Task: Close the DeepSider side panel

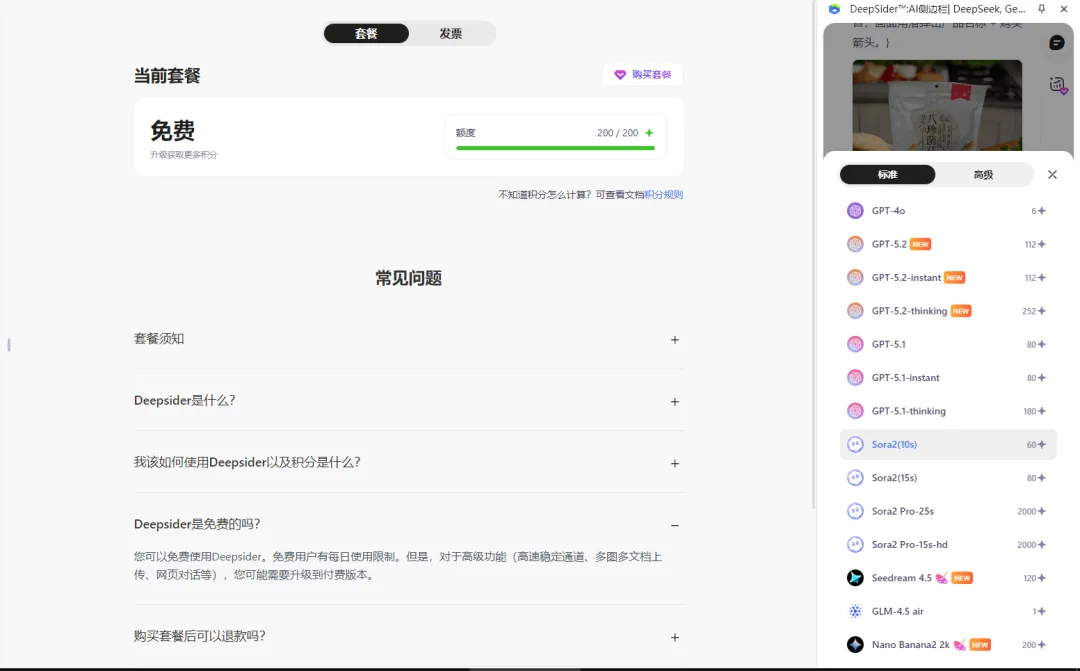Action: point(1063,9)
